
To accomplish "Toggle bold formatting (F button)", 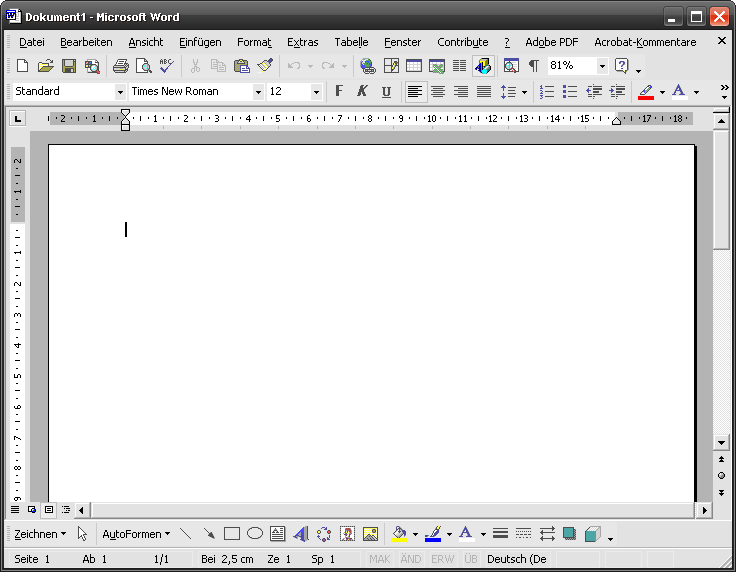I will [338, 92].
